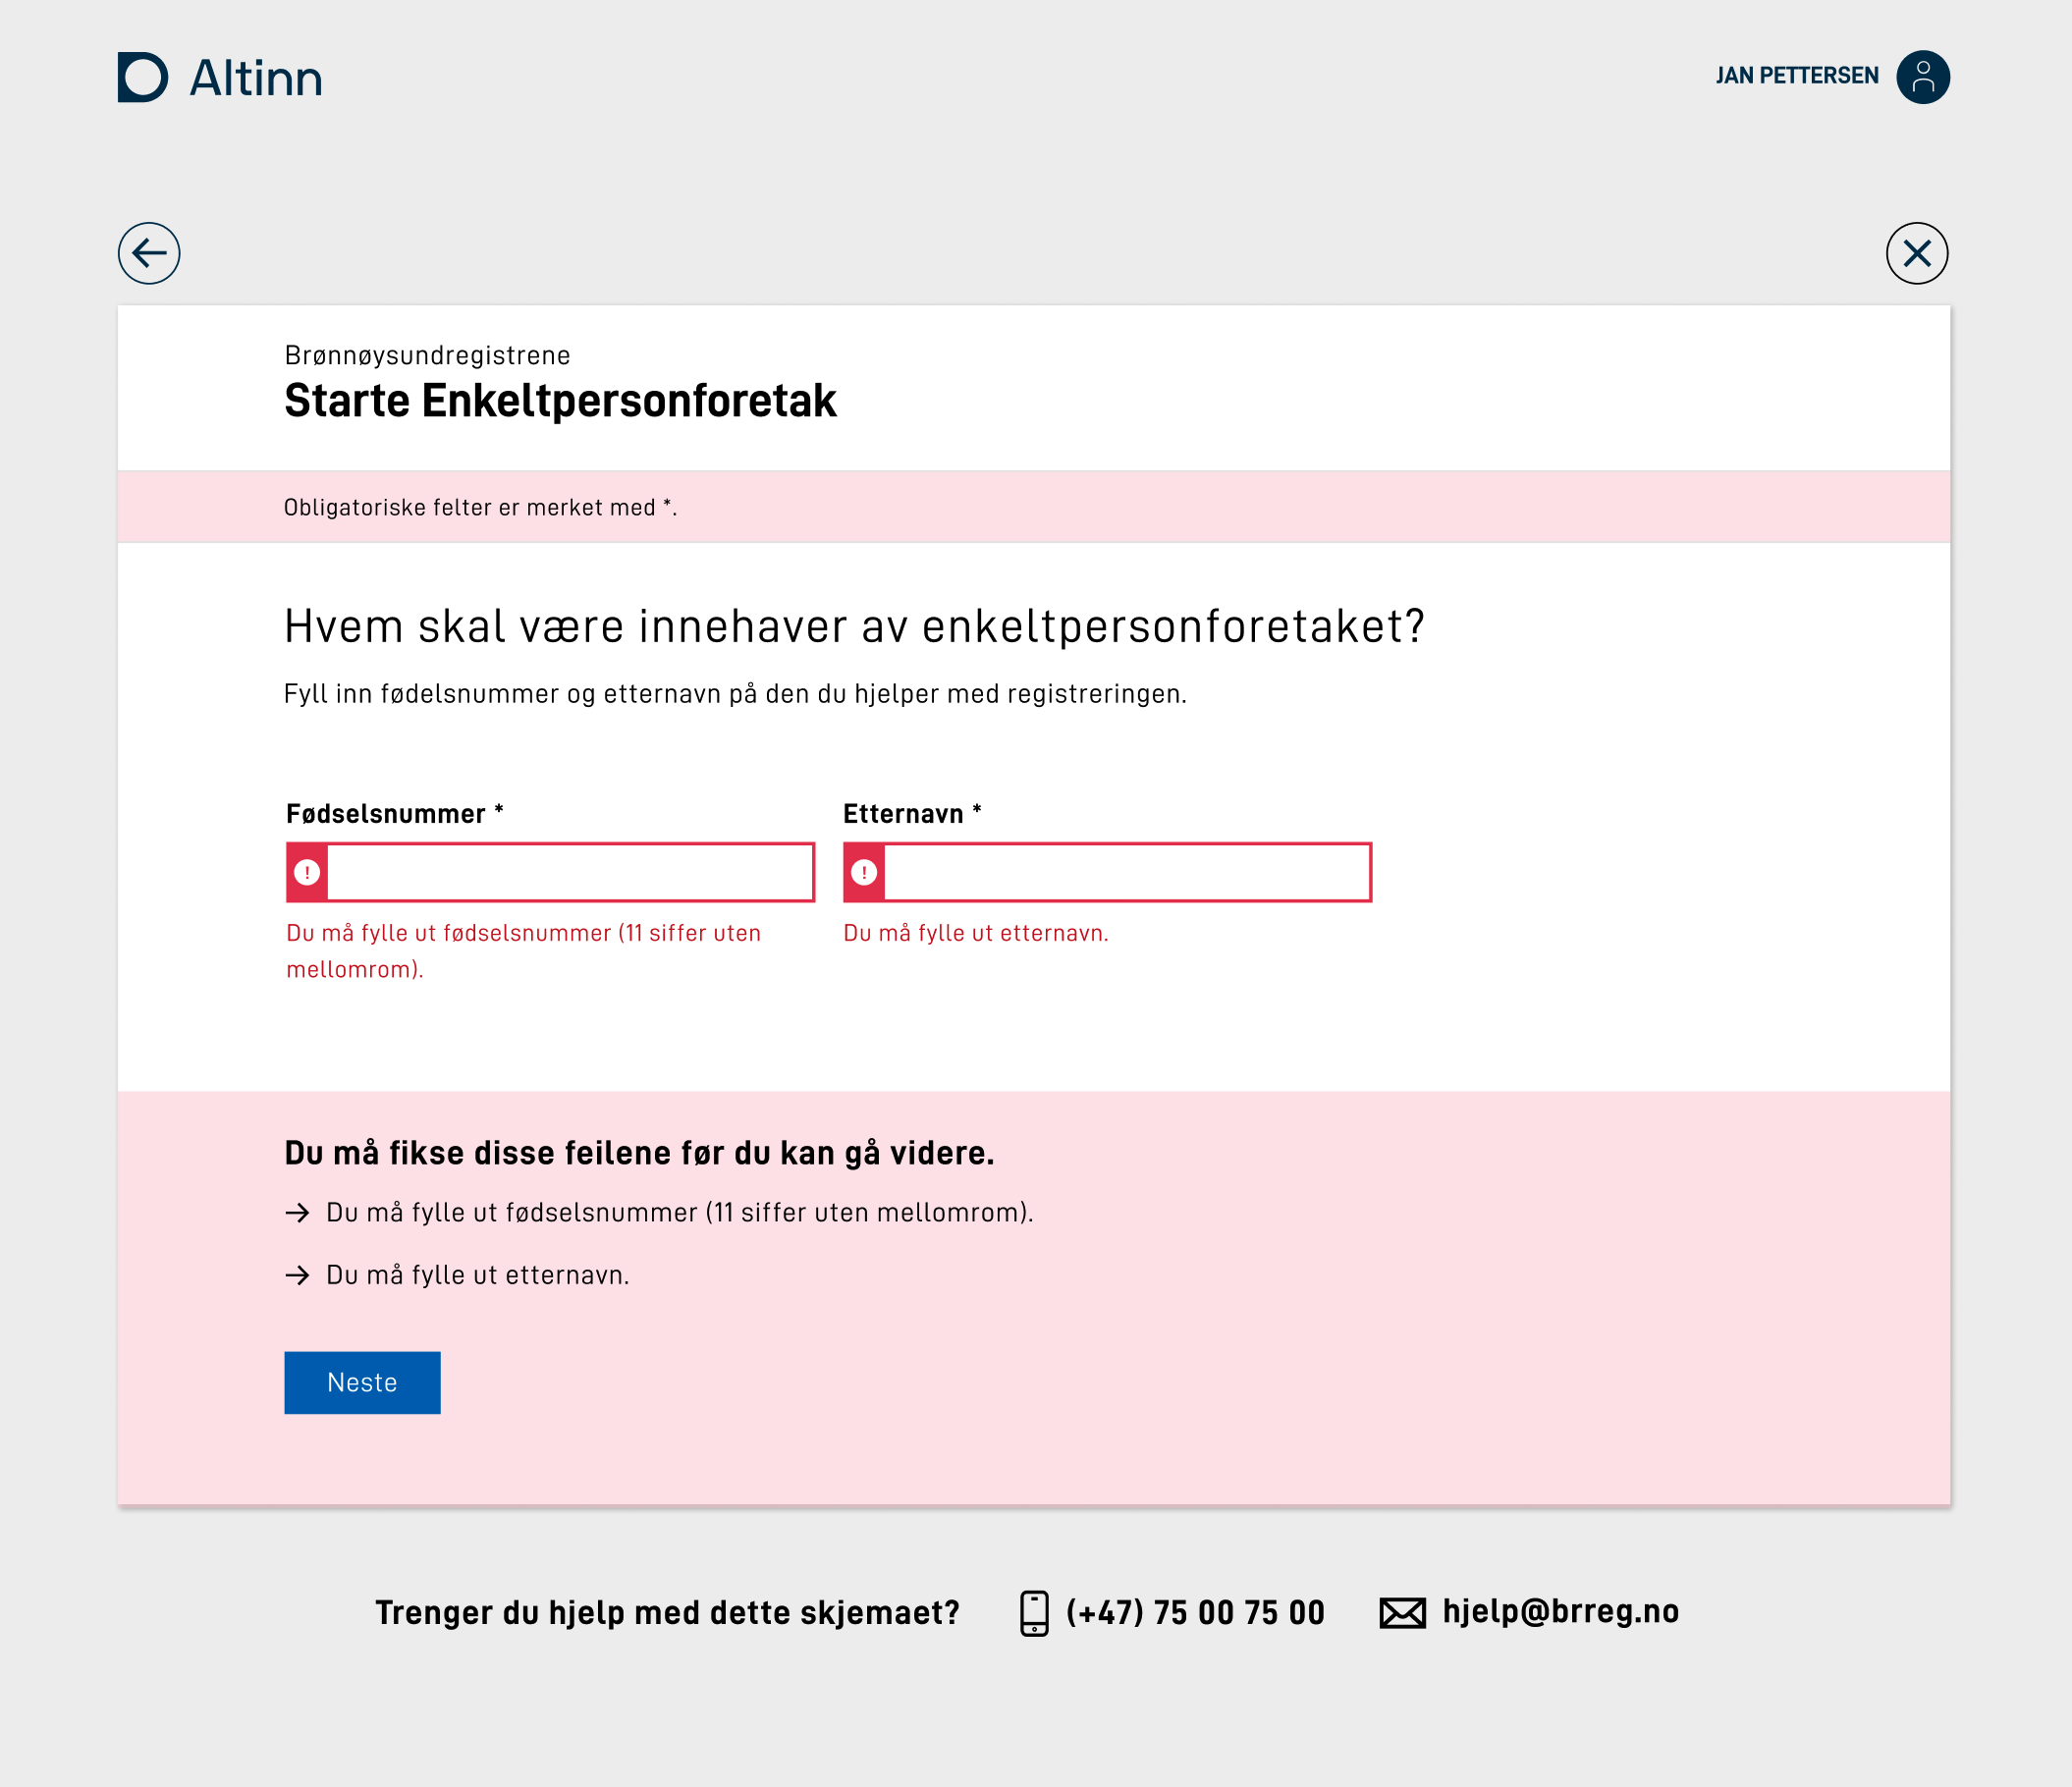2072x1787 pixels.
Task: Focus the Fødselsnummer input field
Action: point(570,872)
